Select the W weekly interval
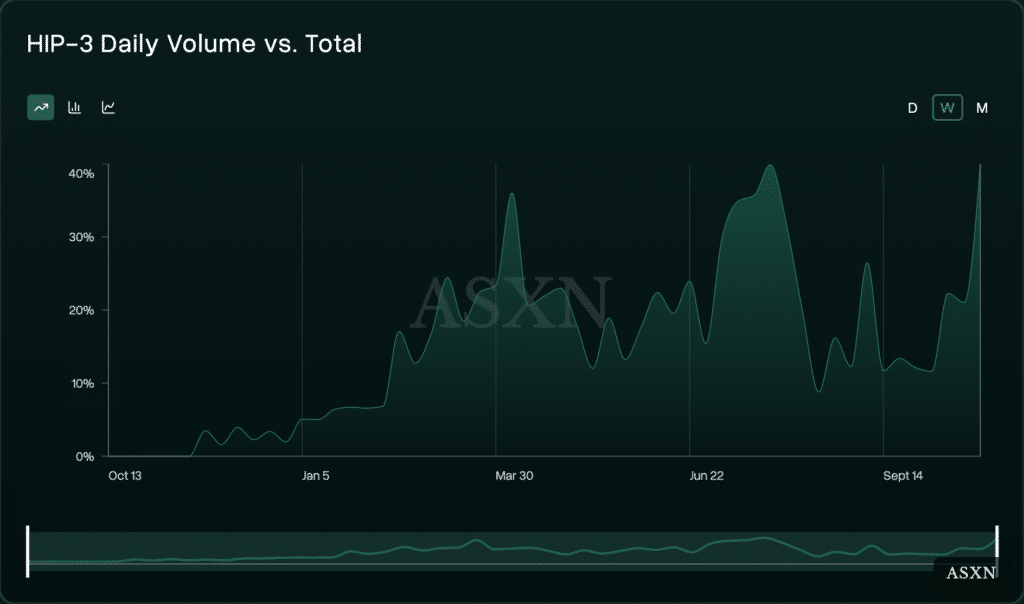The width and height of the screenshot is (1024, 604). pyautogui.click(x=948, y=108)
